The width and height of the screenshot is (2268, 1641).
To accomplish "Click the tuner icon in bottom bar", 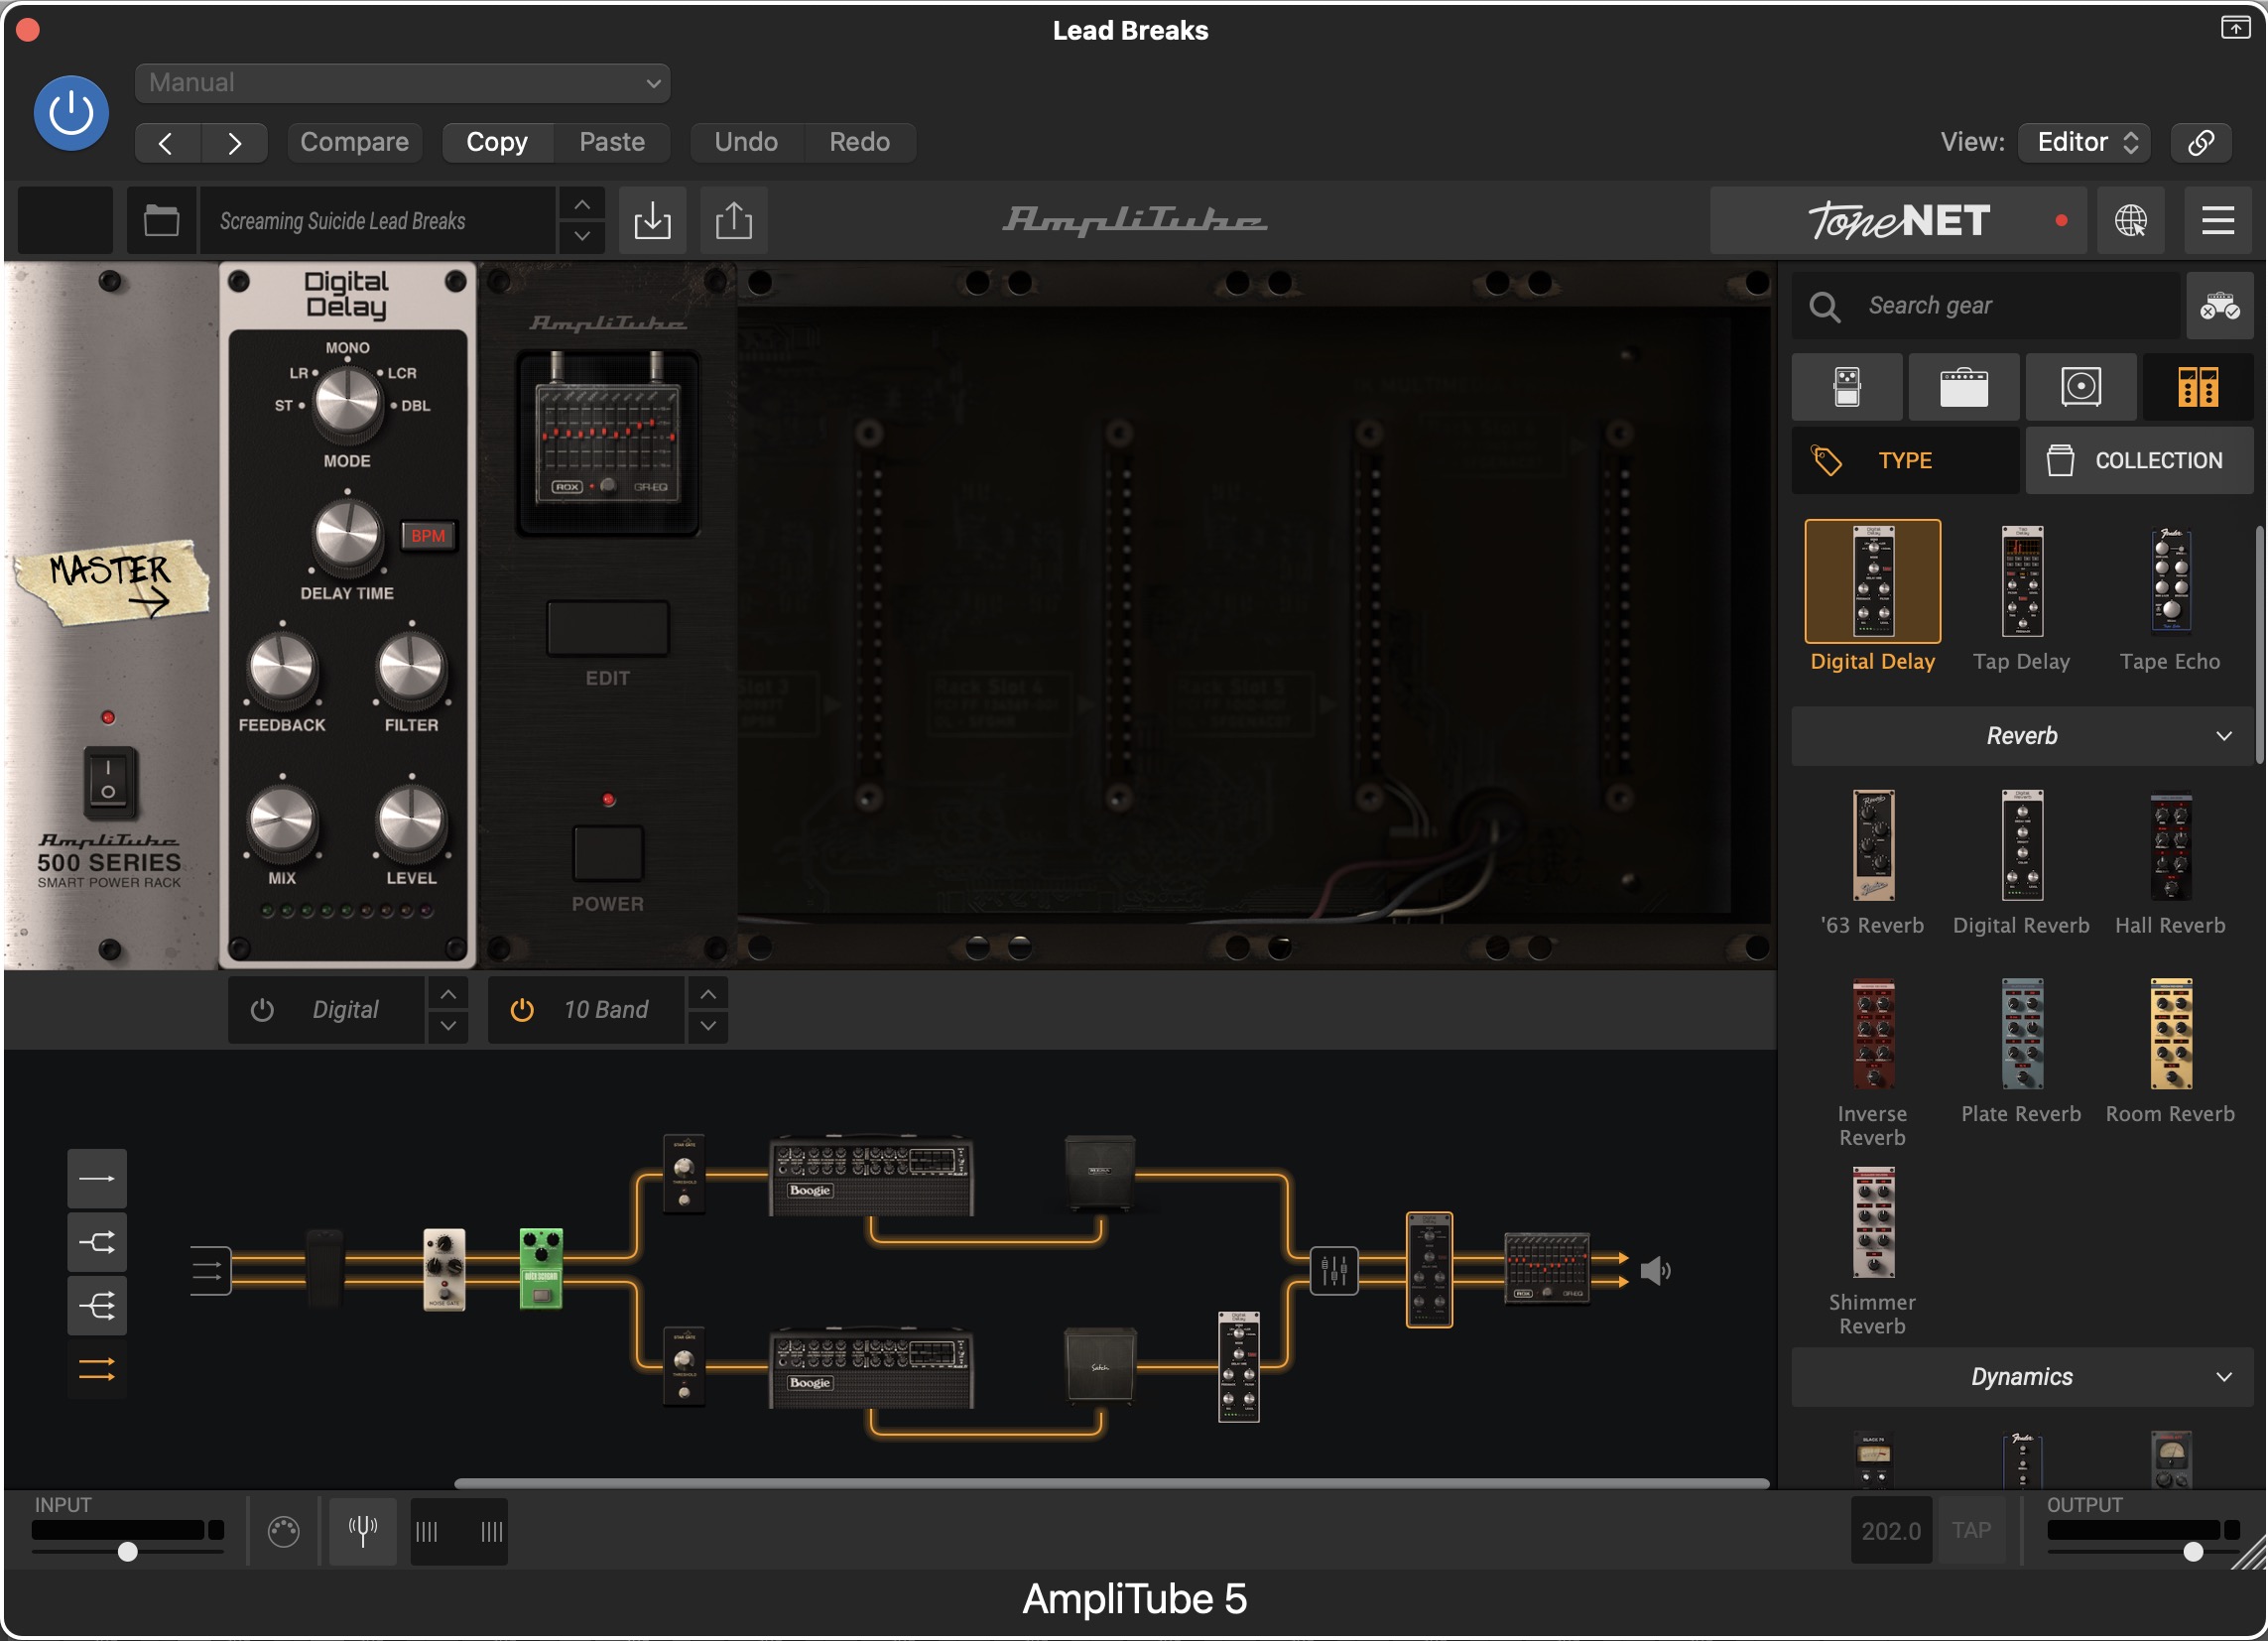I will tap(362, 1531).
